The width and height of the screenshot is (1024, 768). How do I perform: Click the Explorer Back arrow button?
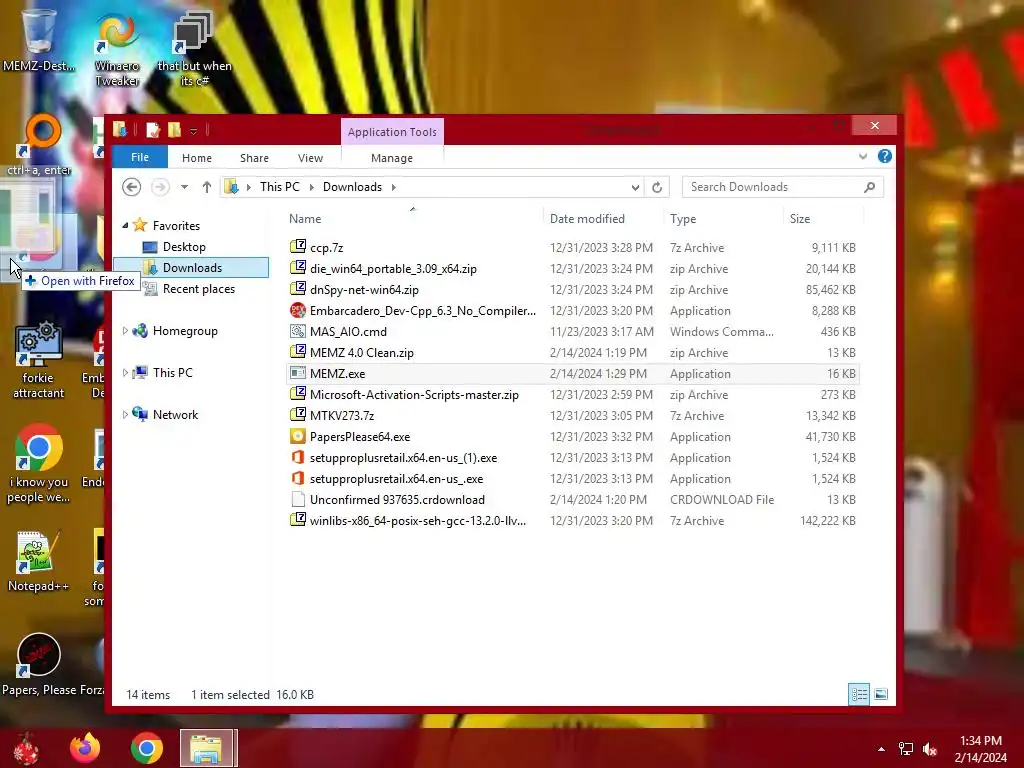click(131, 187)
